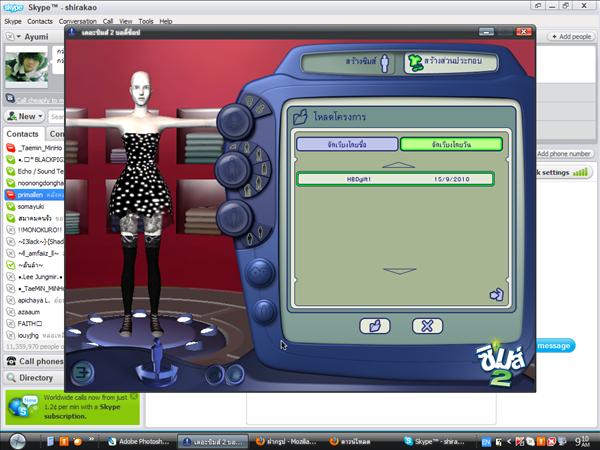
Task: Click the Sim rotate pedestal control
Action: 157,364
